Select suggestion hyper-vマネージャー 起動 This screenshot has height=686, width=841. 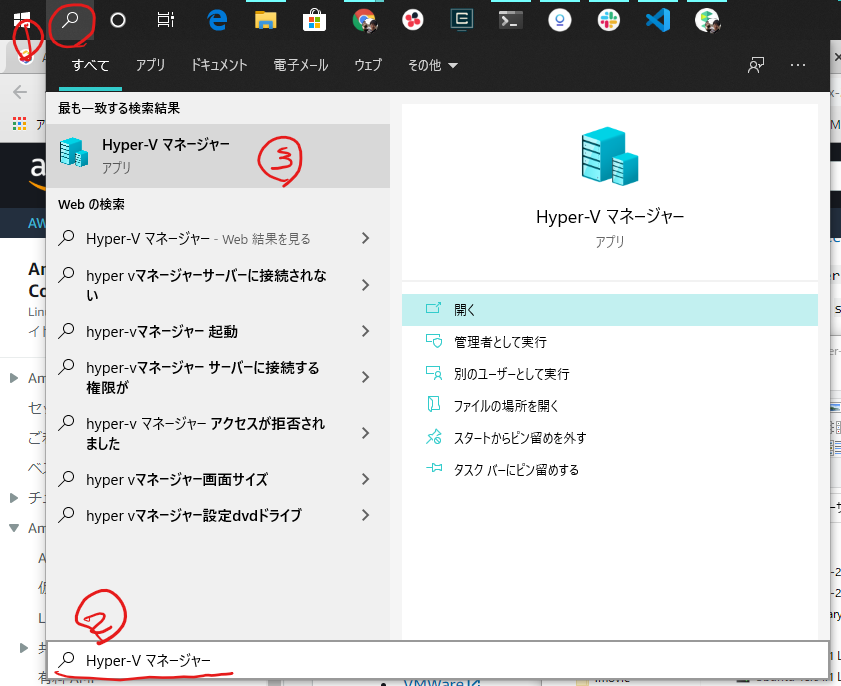[161, 331]
